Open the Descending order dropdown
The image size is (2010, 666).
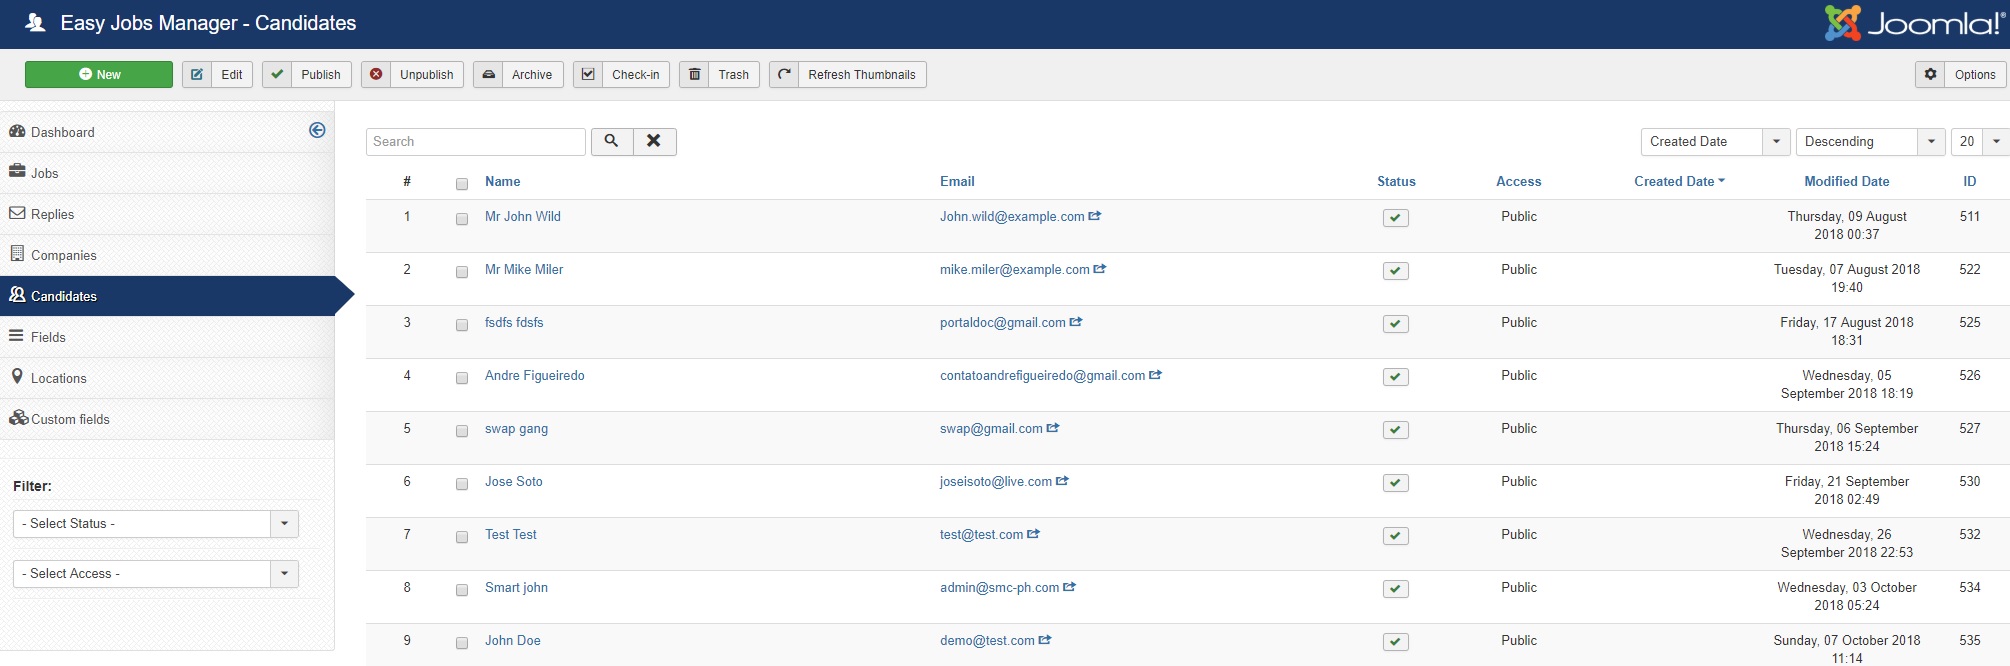(x=1870, y=142)
